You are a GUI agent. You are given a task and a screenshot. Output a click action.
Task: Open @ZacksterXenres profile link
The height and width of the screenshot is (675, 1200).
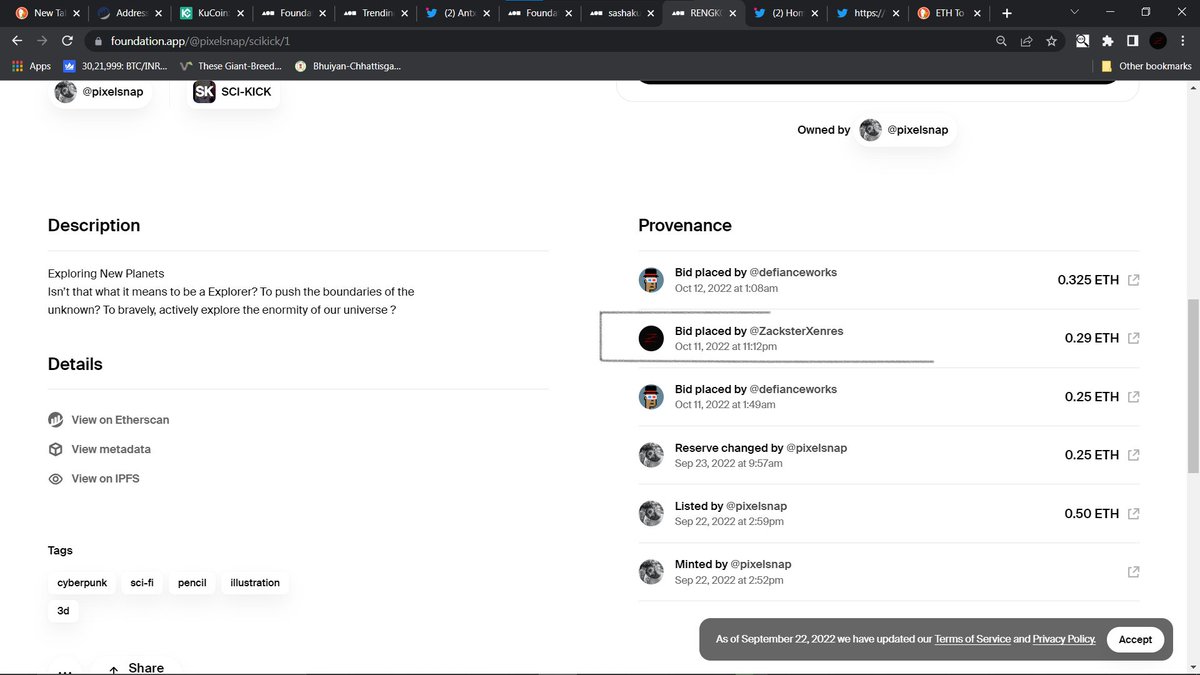click(796, 331)
